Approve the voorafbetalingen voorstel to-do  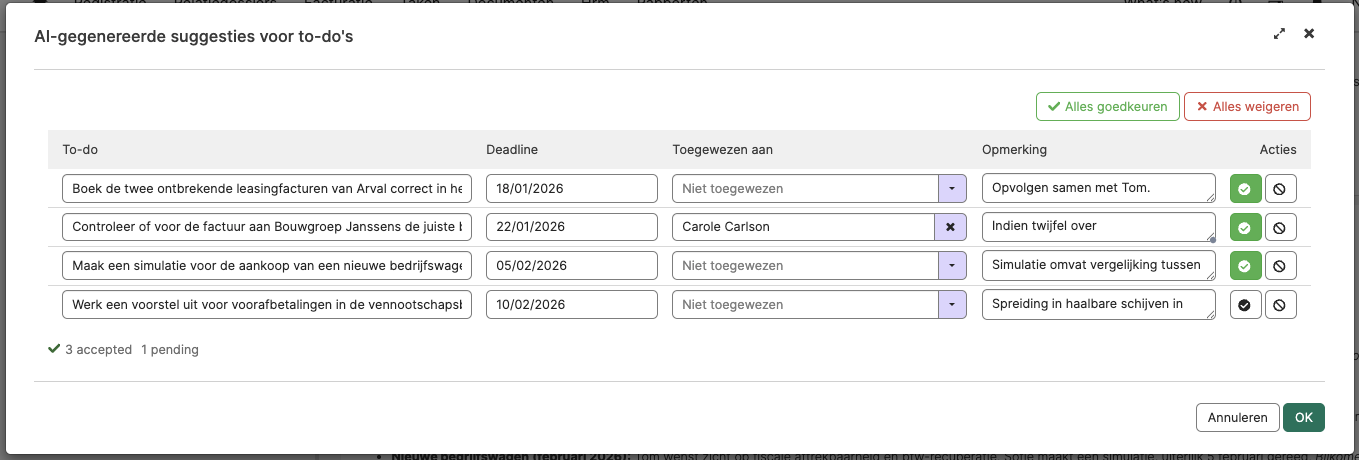(x=1245, y=305)
